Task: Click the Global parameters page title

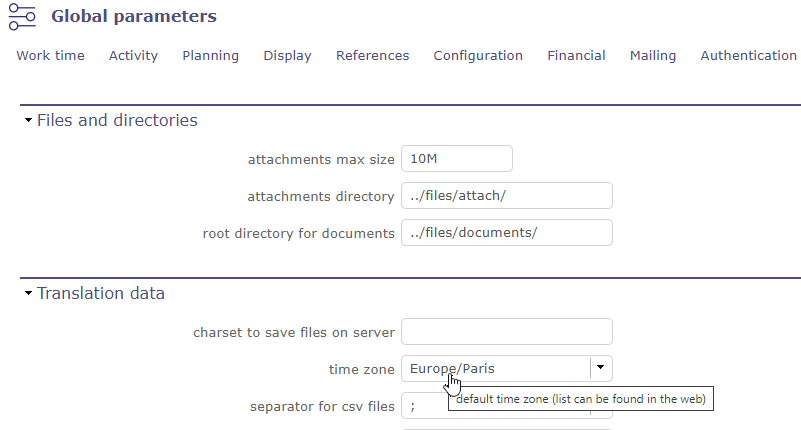Action: coord(133,17)
